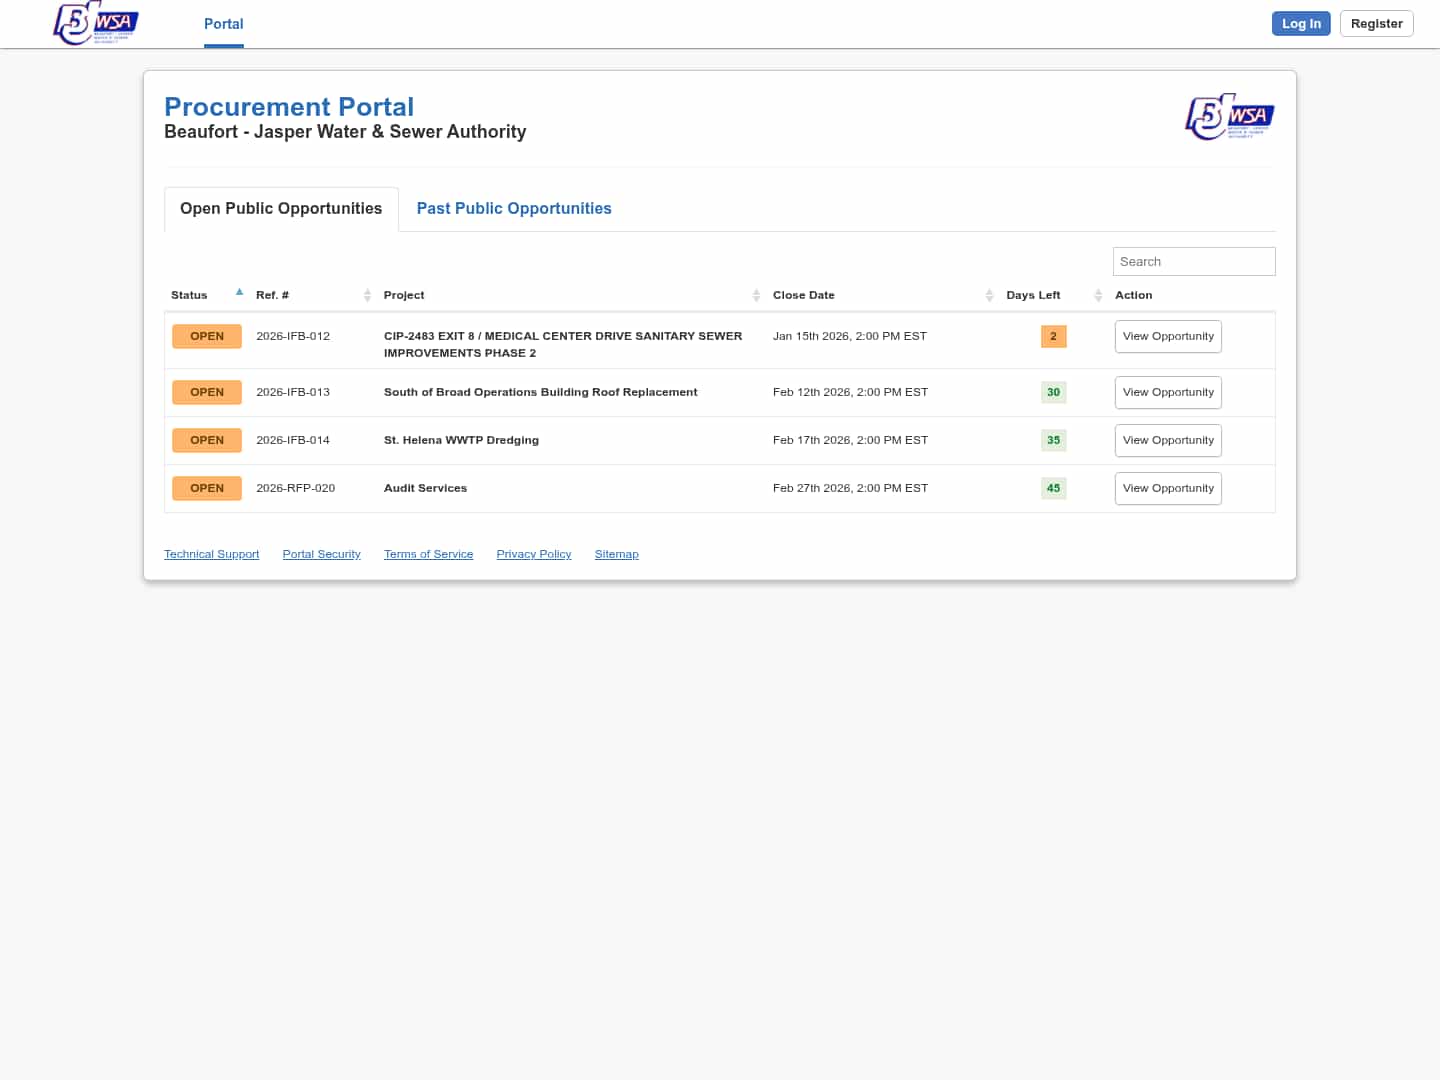Sort by Close Date column arrows
Screen dimensions: 1440x1080
989,295
